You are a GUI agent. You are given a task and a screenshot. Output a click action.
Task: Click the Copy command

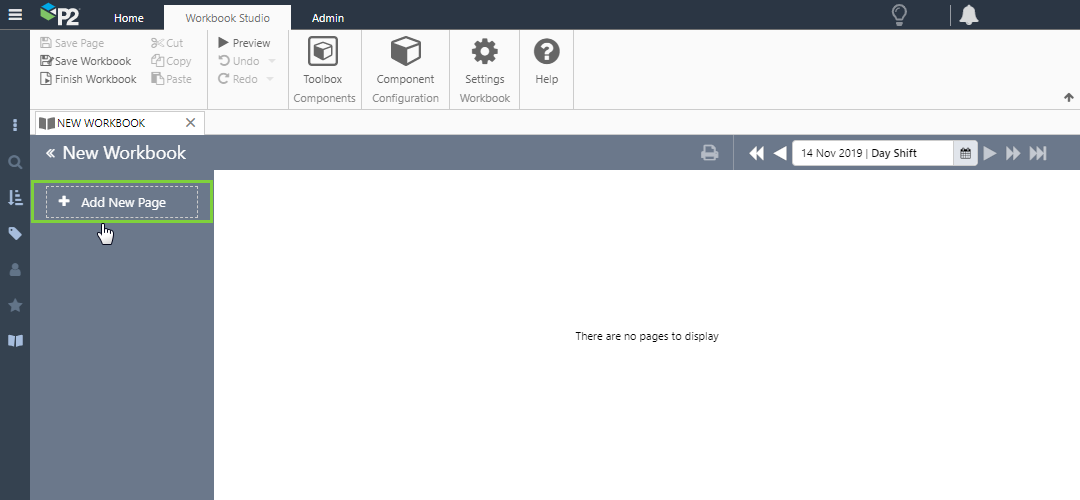(171, 61)
